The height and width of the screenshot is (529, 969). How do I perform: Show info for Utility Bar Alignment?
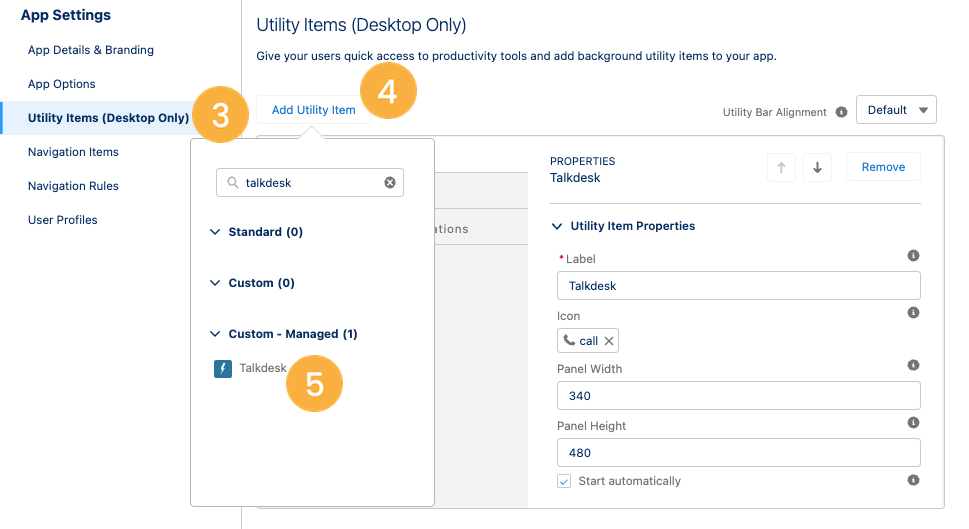pyautogui.click(x=841, y=112)
